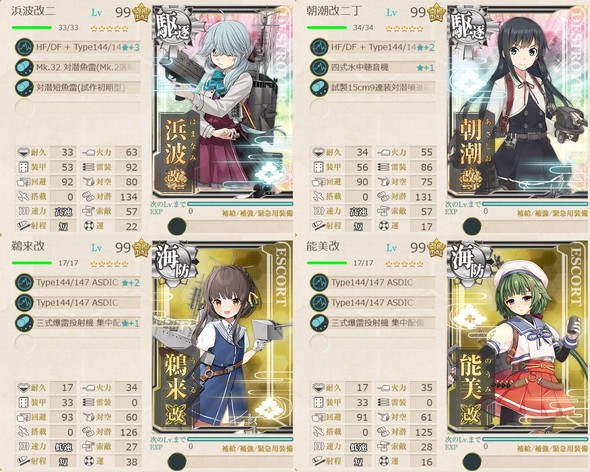The width and height of the screenshot is (590, 472).
Task: Click Noumi's reinforcement expansion slot circle
Action: pos(472,461)
